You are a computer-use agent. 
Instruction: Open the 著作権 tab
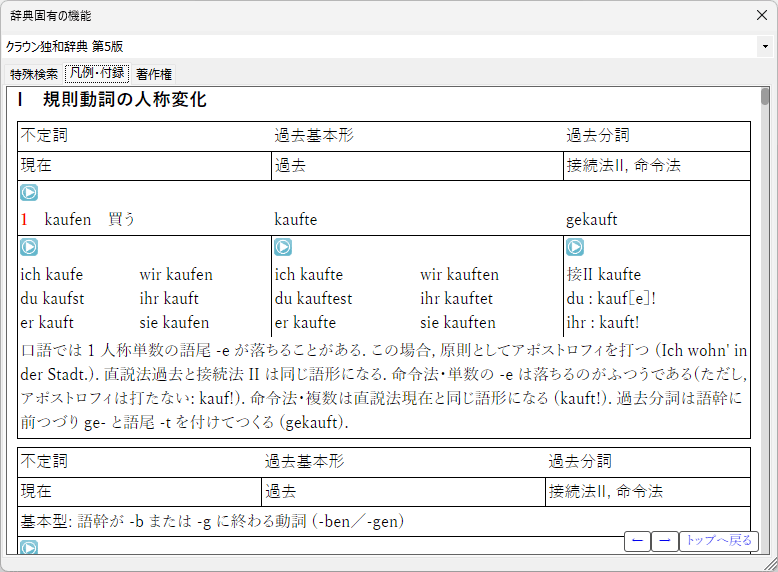(x=154, y=74)
